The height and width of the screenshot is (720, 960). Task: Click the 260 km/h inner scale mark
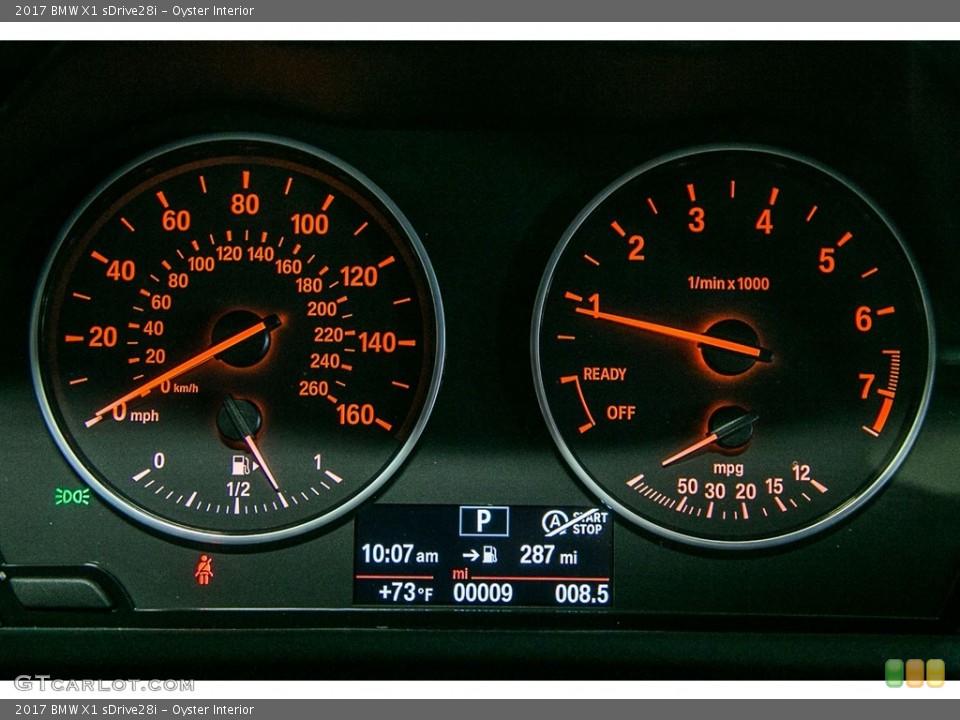pos(313,388)
